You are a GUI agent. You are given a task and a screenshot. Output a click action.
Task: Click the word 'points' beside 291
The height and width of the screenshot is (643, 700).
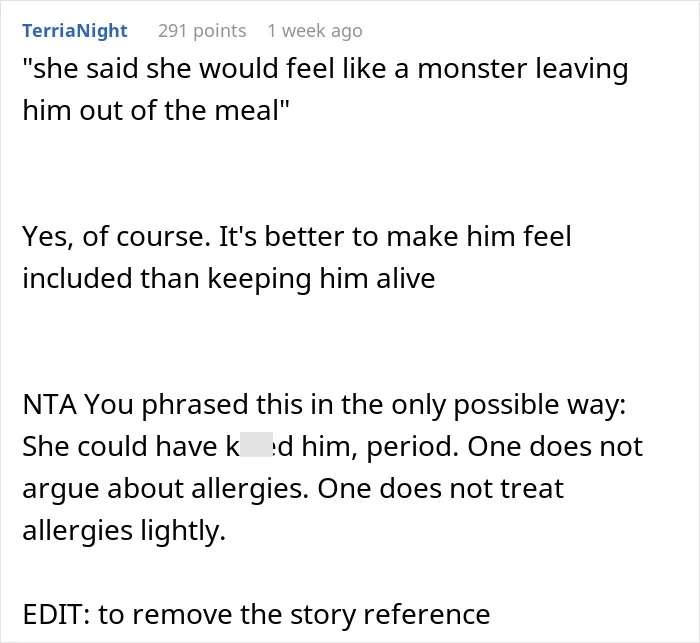coord(220,31)
